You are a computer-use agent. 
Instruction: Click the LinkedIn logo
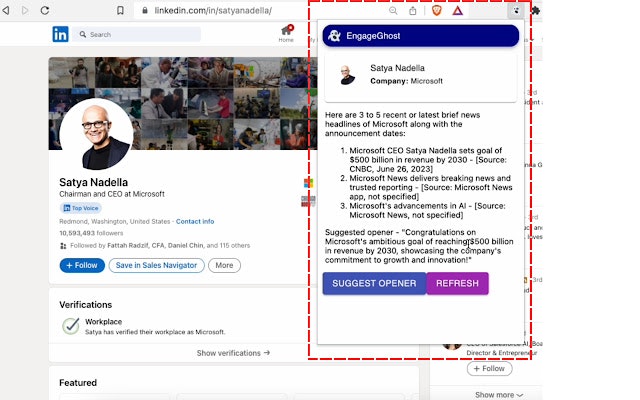point(60,34)
